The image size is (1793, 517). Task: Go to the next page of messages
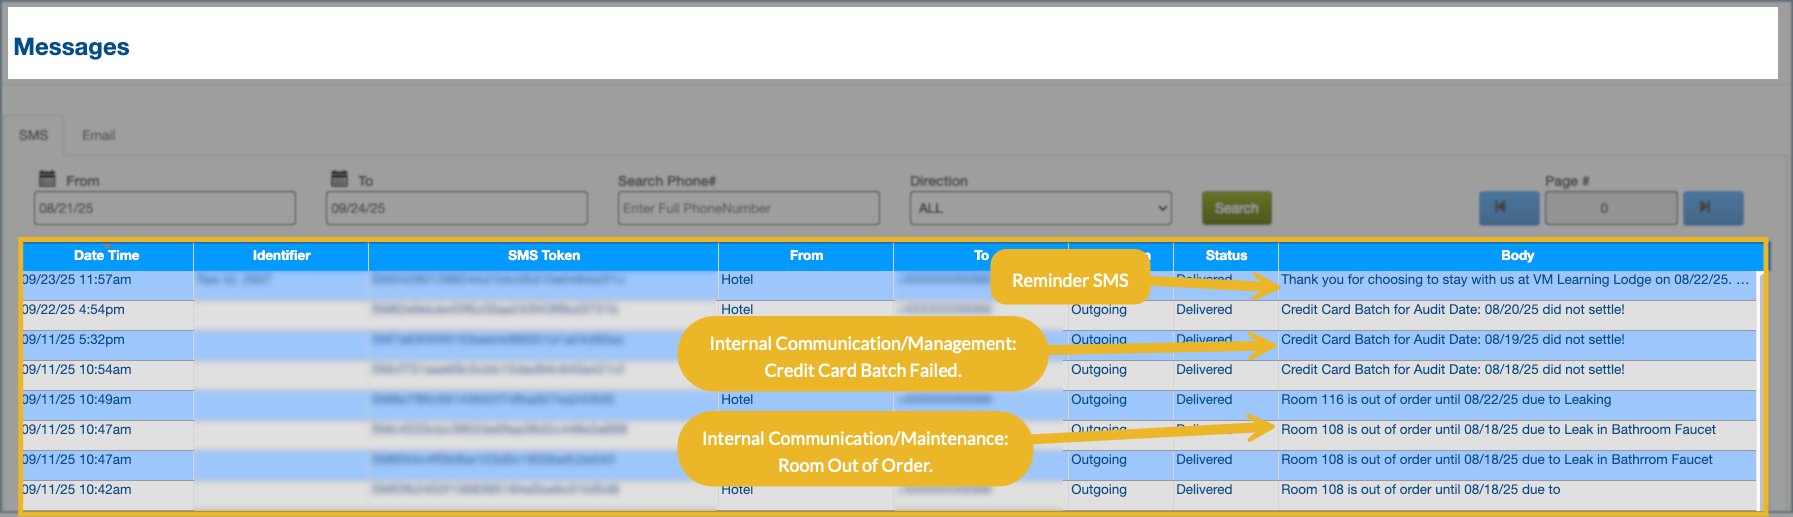1712,208
